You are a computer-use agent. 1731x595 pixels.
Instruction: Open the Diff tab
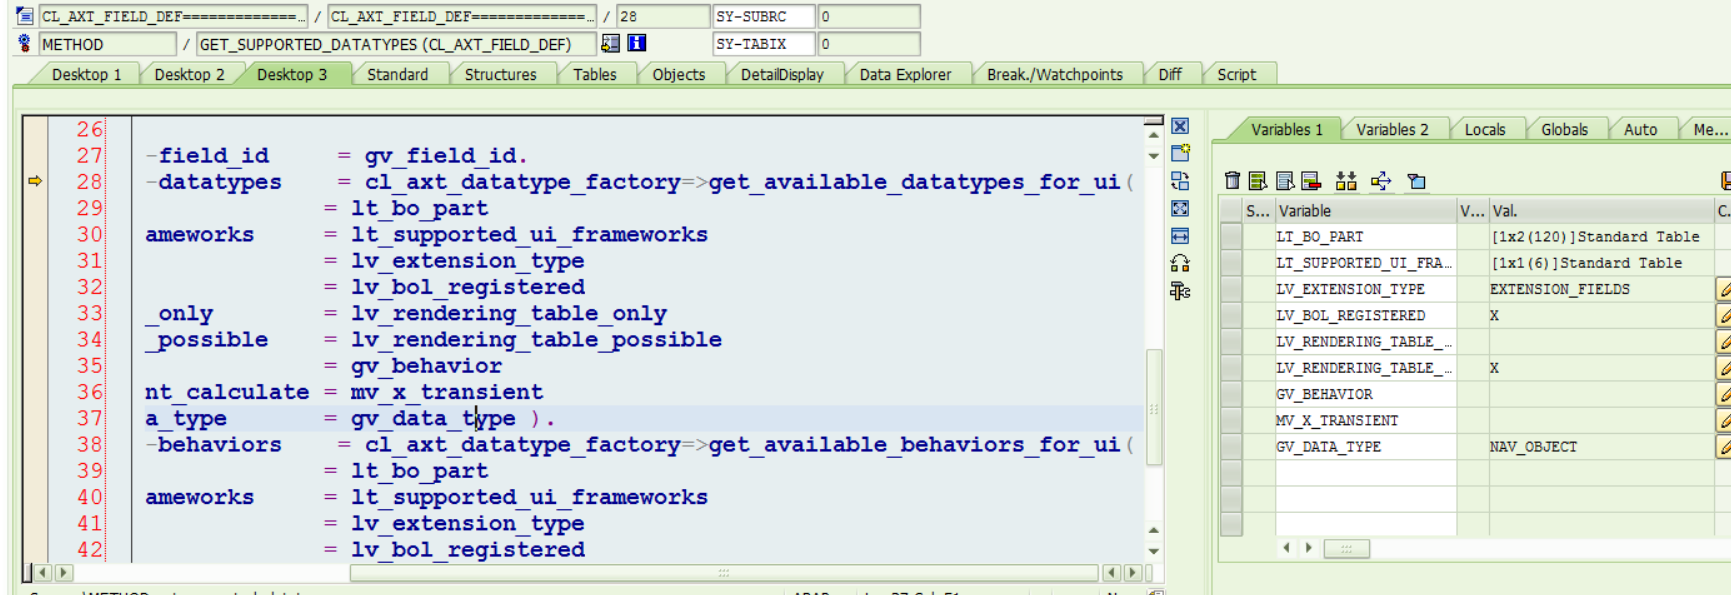tap(1170, 74)
